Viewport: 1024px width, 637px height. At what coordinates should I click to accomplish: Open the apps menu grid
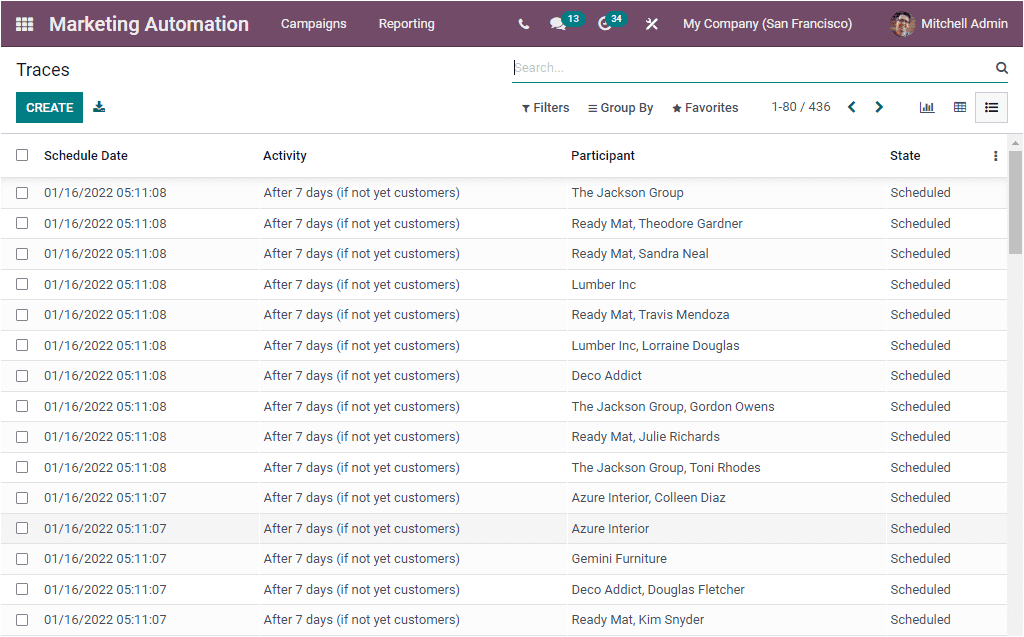23,23
